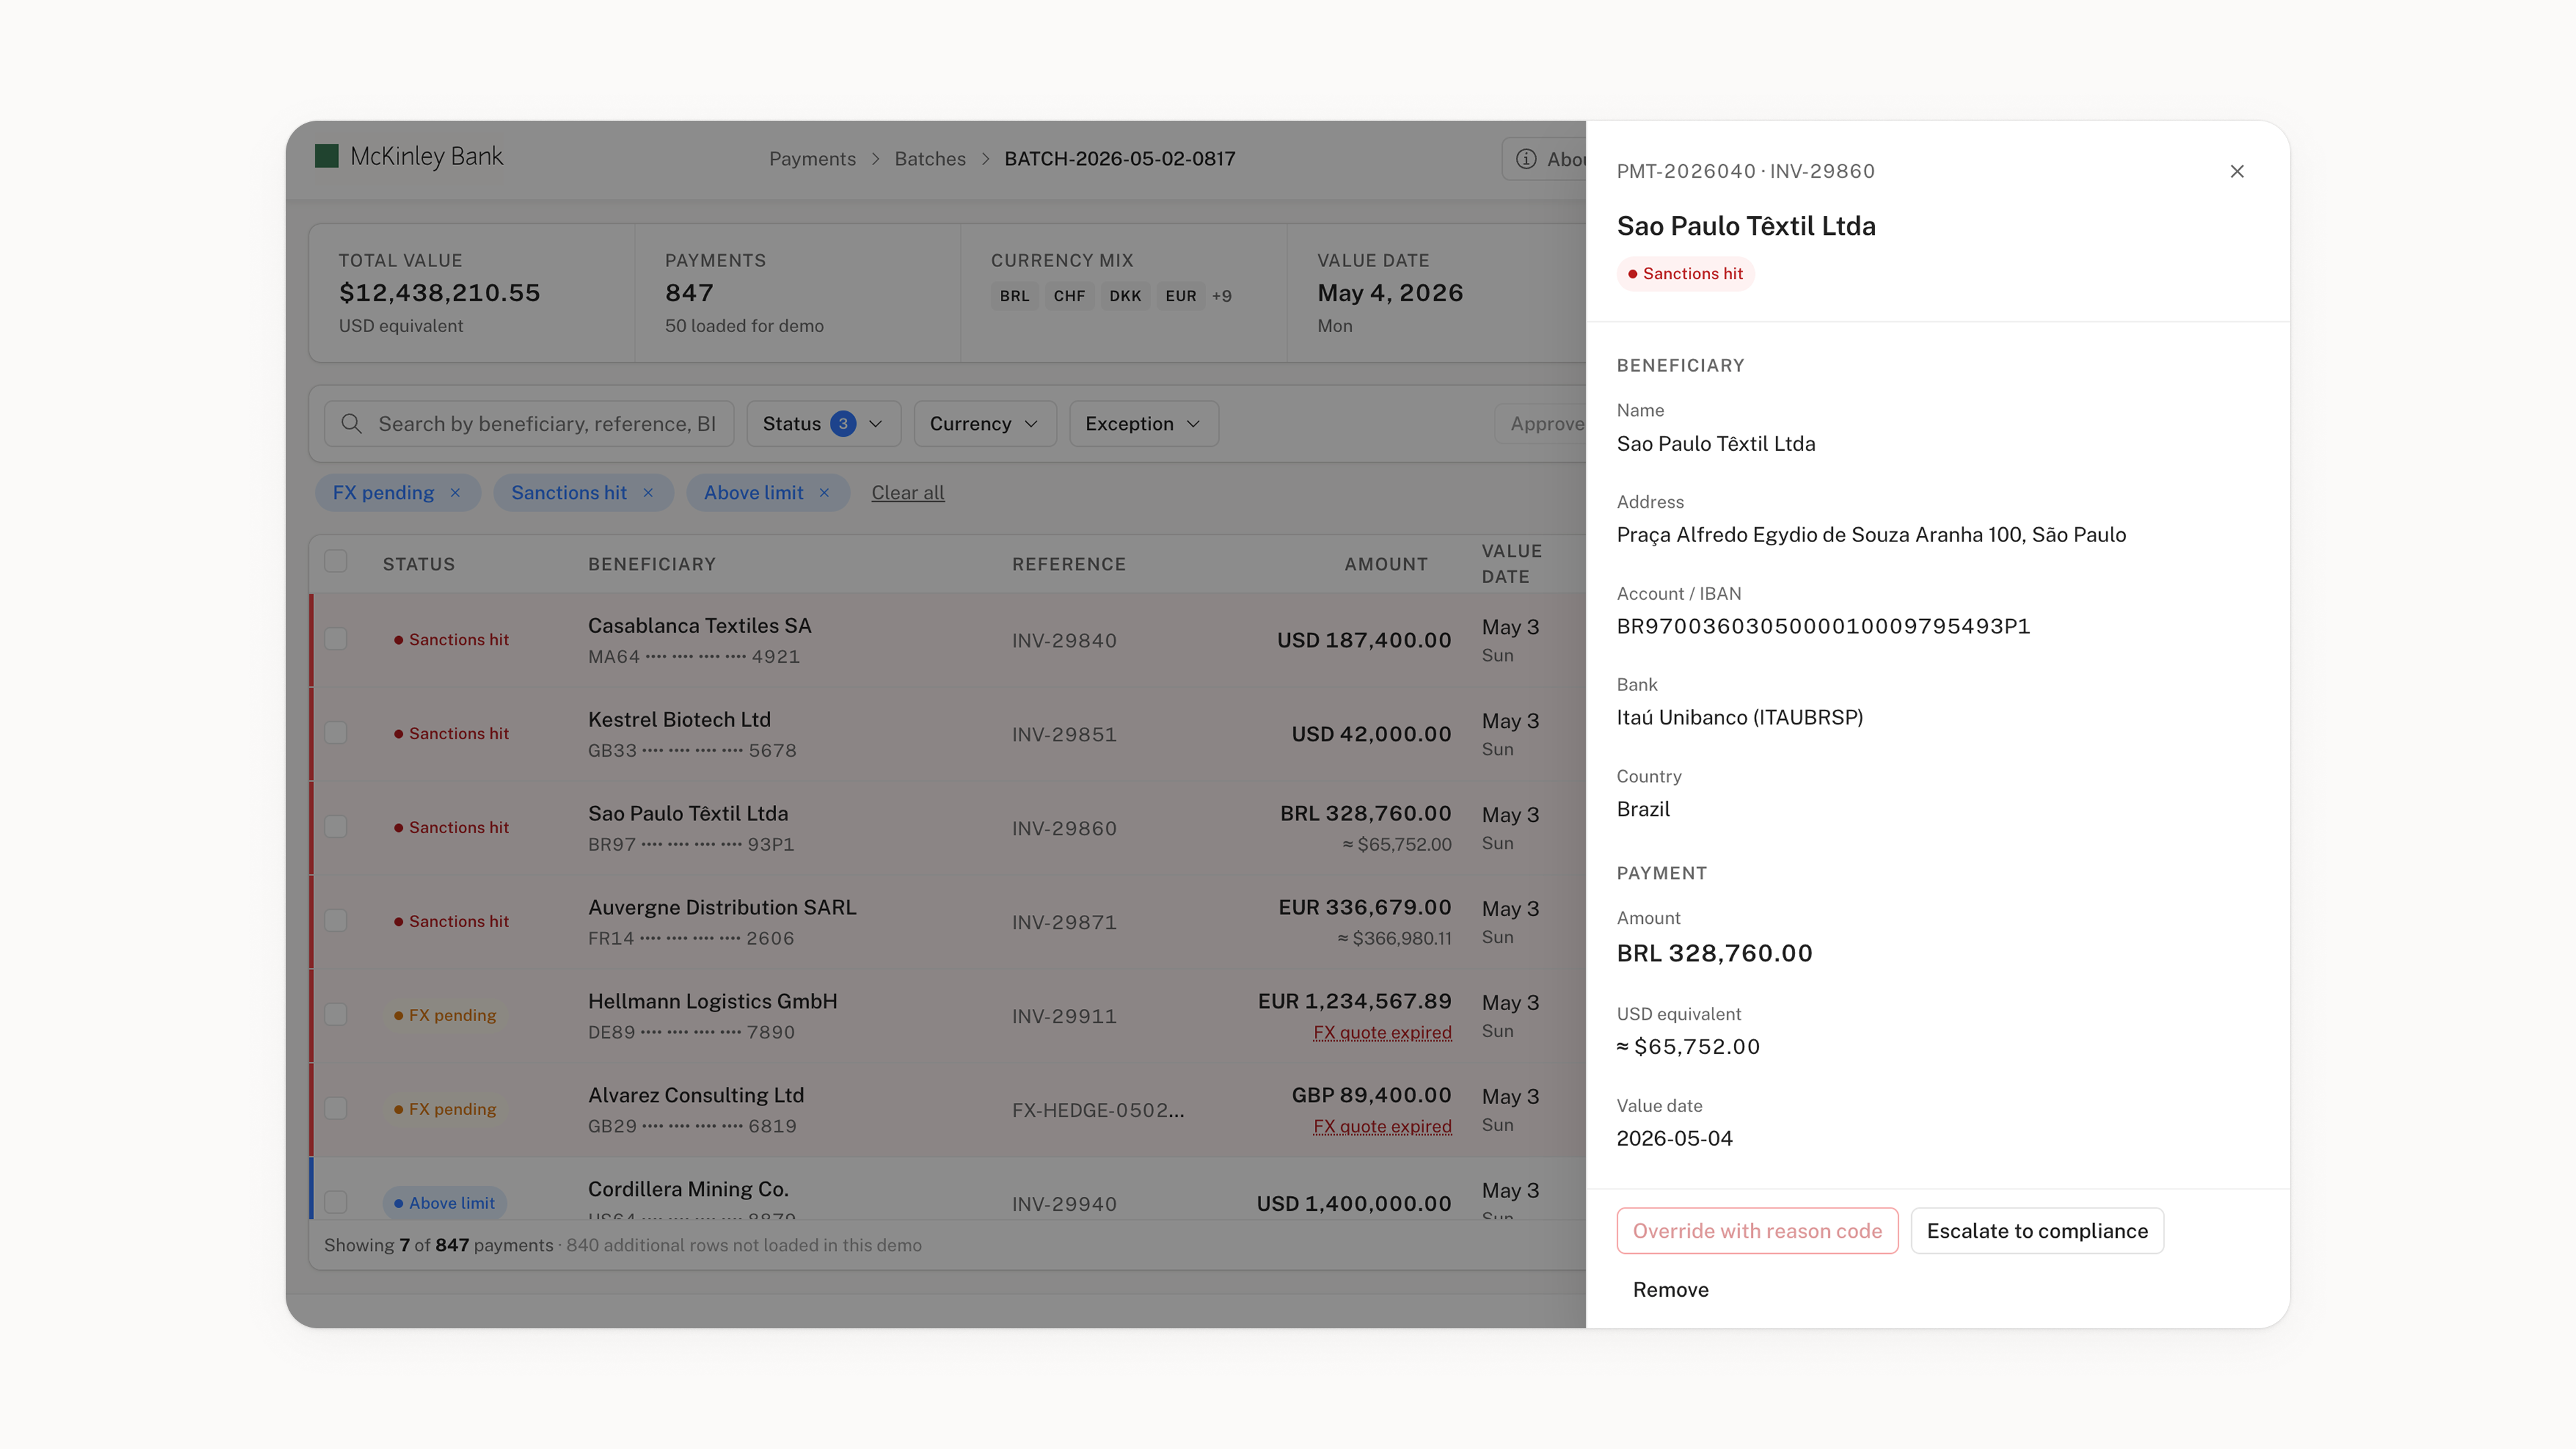Check the Casablanca Textiles SA row
The image size is (2576, 1449).
tap(336, 639)
